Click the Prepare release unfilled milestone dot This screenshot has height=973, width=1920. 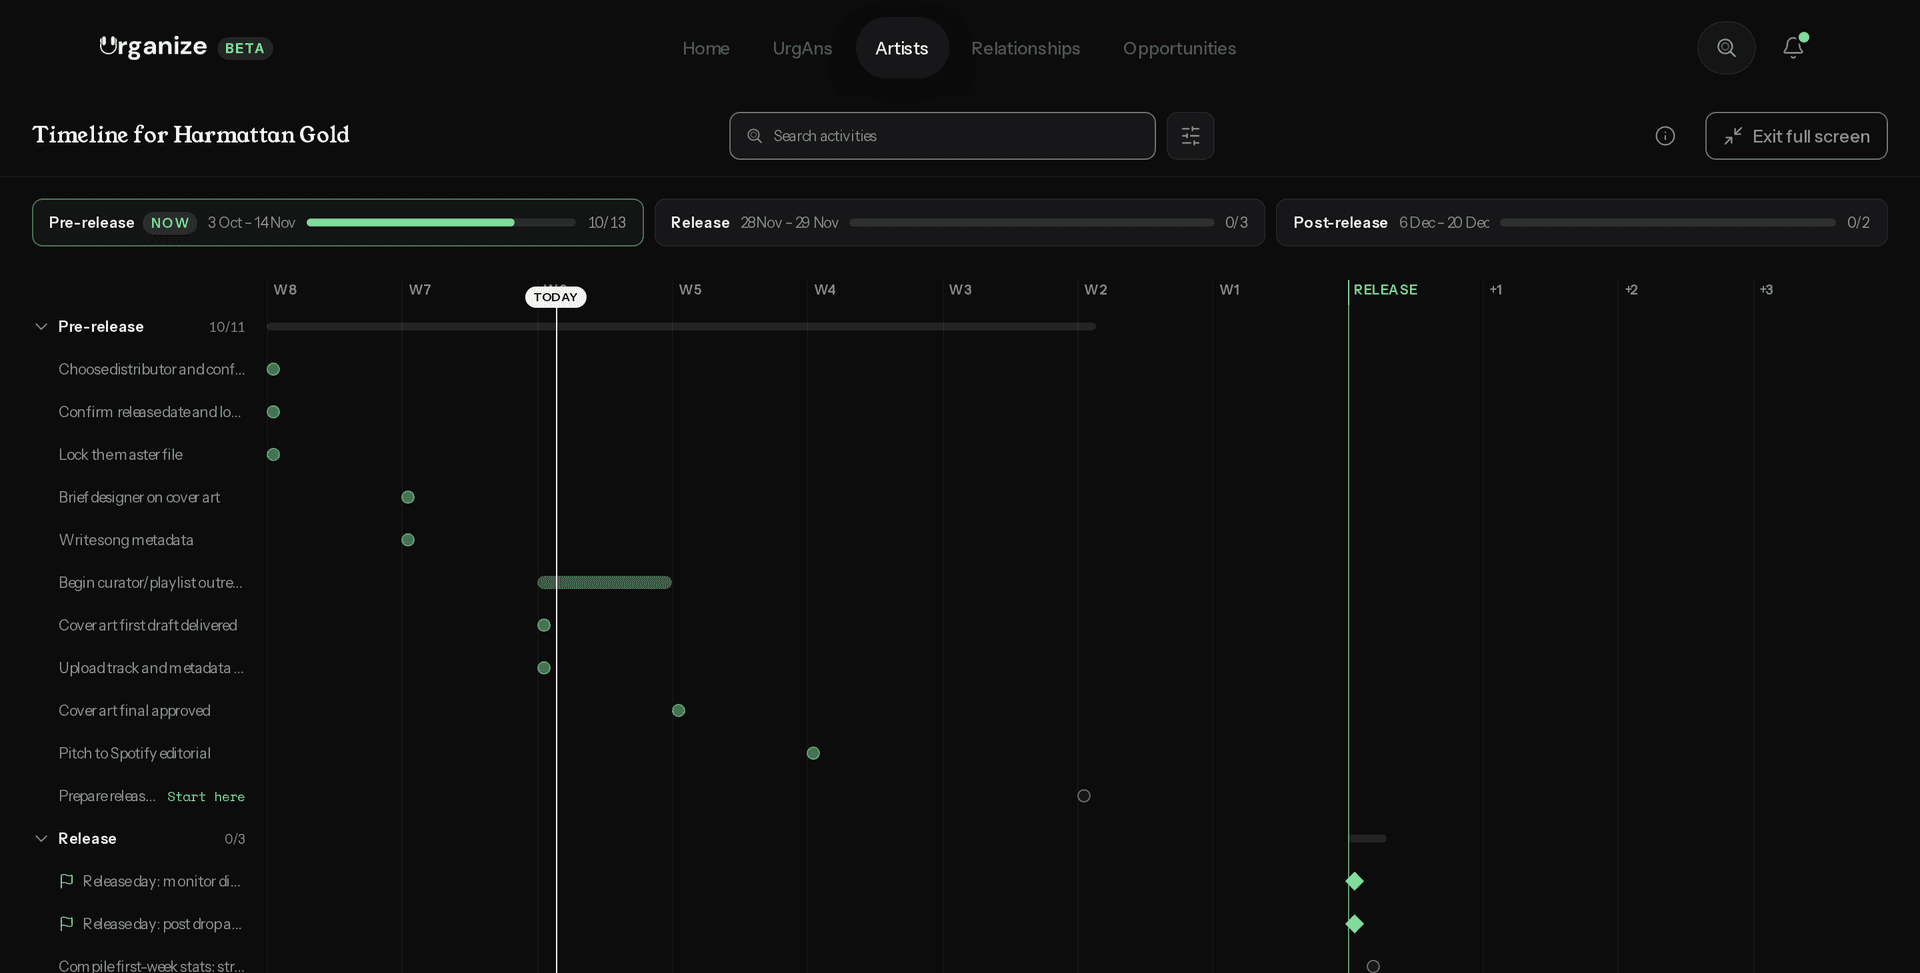(1084, 796)
